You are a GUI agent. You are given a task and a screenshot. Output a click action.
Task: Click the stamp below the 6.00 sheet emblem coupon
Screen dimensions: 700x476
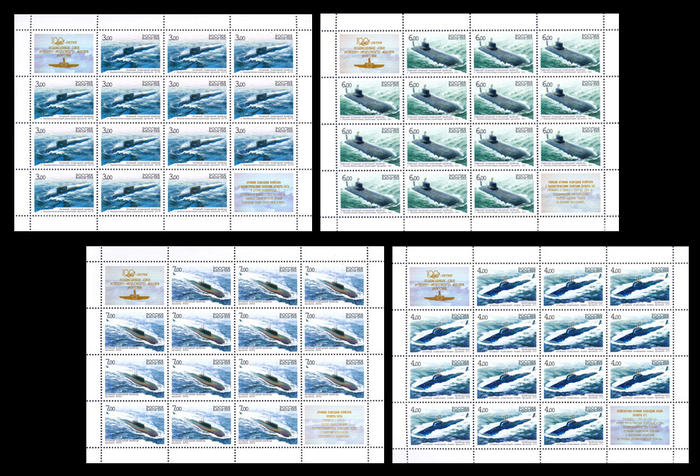click(x=370, y=101)
